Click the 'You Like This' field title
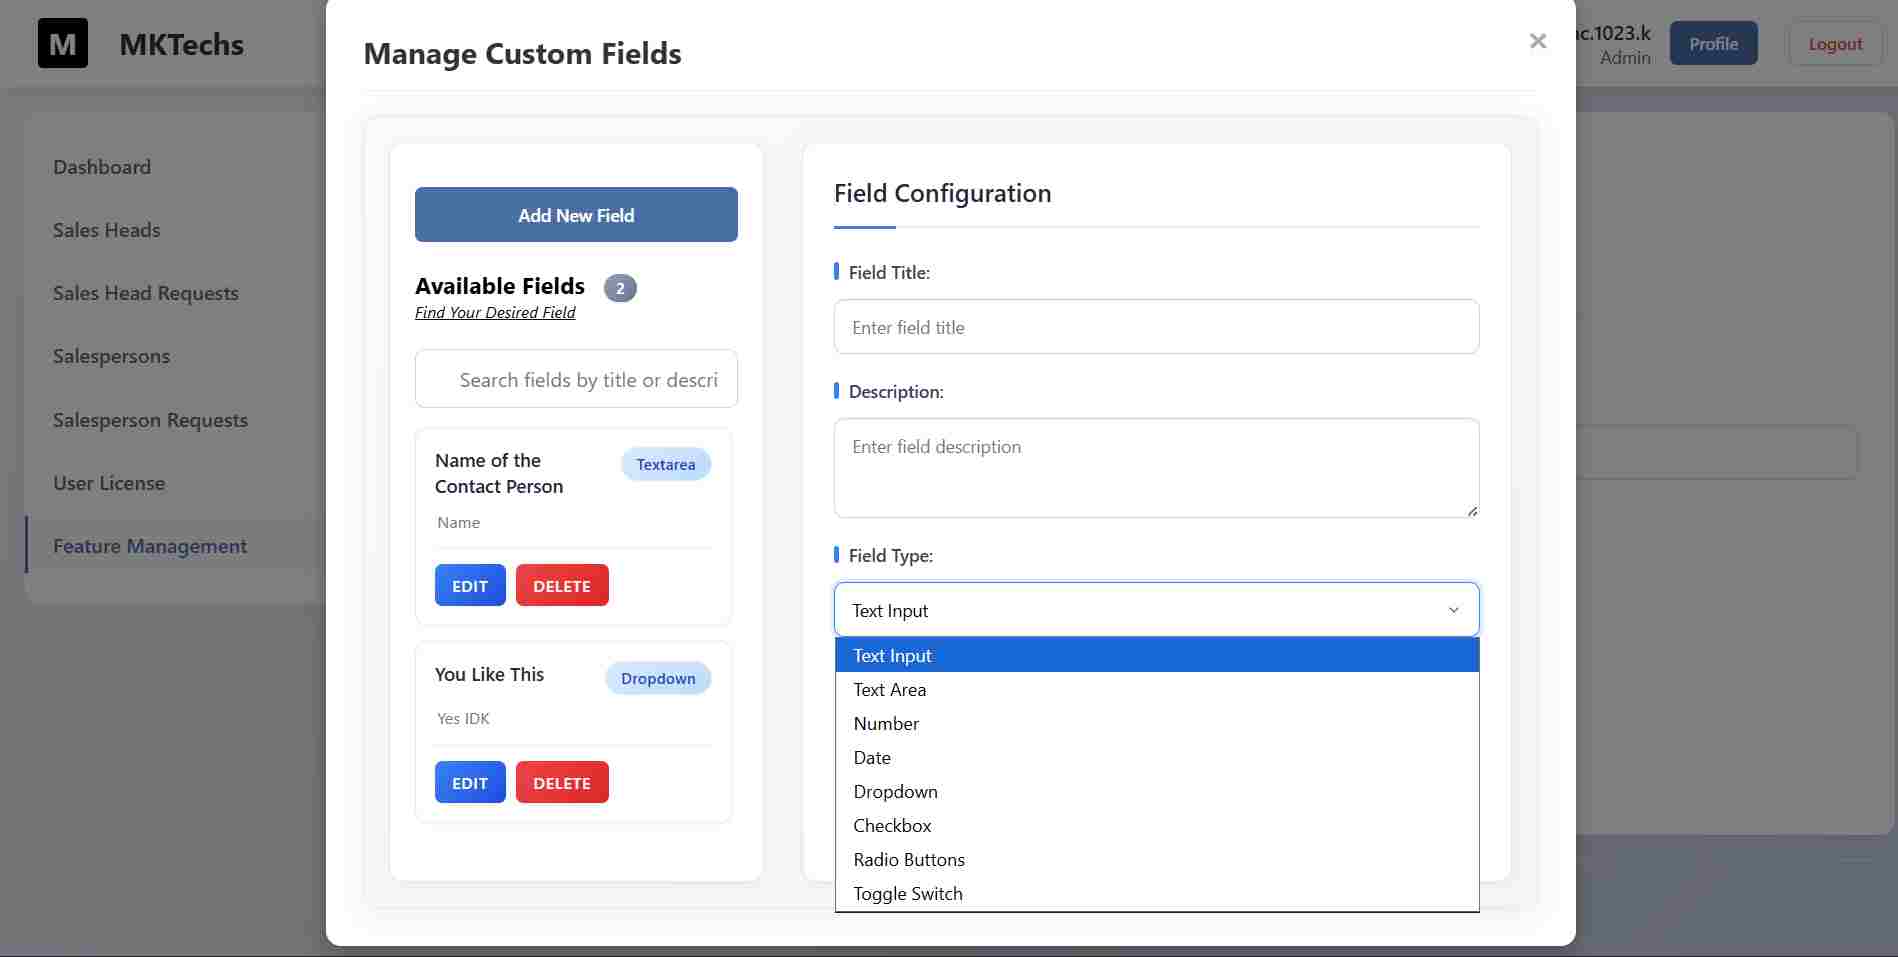Screen dimensions: 1898x957 [489, 674]
